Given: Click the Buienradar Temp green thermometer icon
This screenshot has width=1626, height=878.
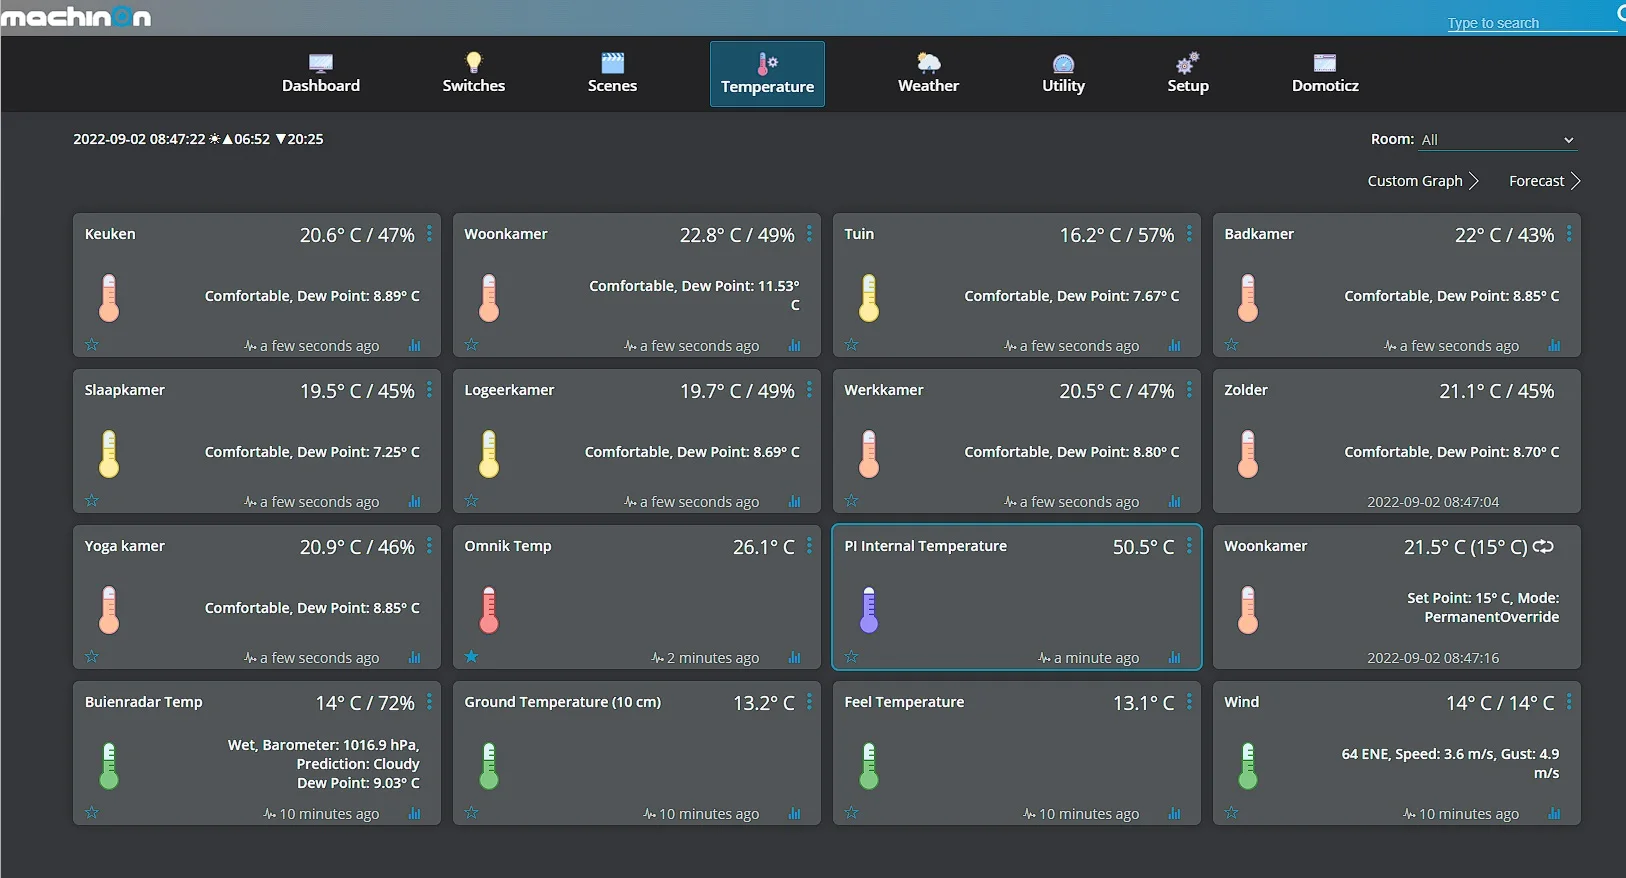Looking at the screenshot, I should pos(109,766).
